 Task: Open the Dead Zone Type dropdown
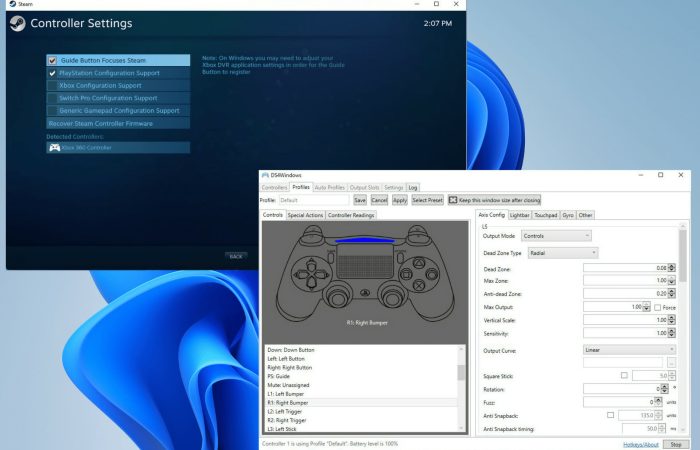[562, 253]
